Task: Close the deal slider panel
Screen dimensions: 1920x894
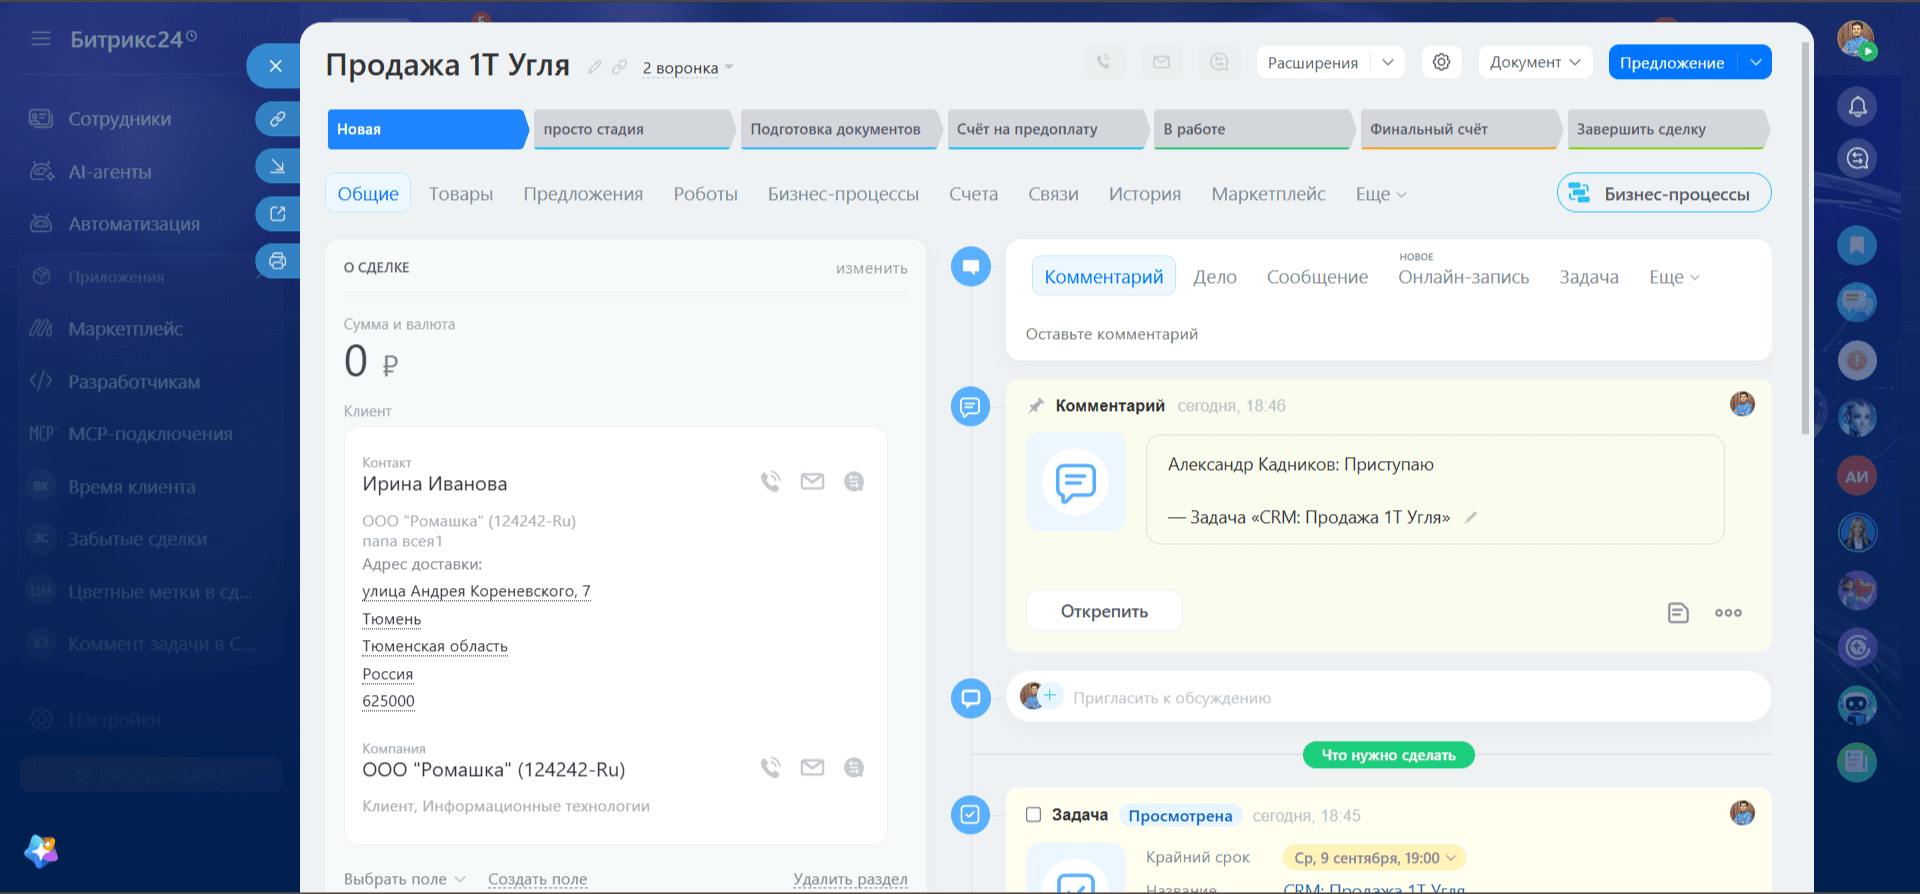Action: pyautogui.click(x=275, y=66)
